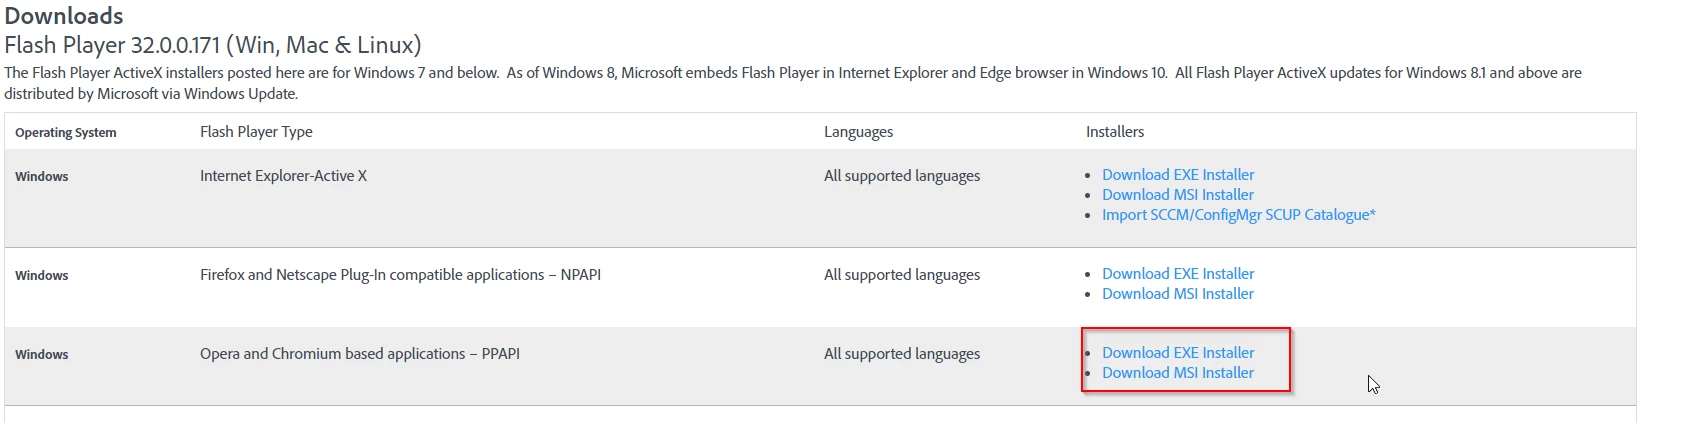The height and width of the screenshot is (423, 1695).
Task: Click the Languages column header
Action: (x=858, y=132)
